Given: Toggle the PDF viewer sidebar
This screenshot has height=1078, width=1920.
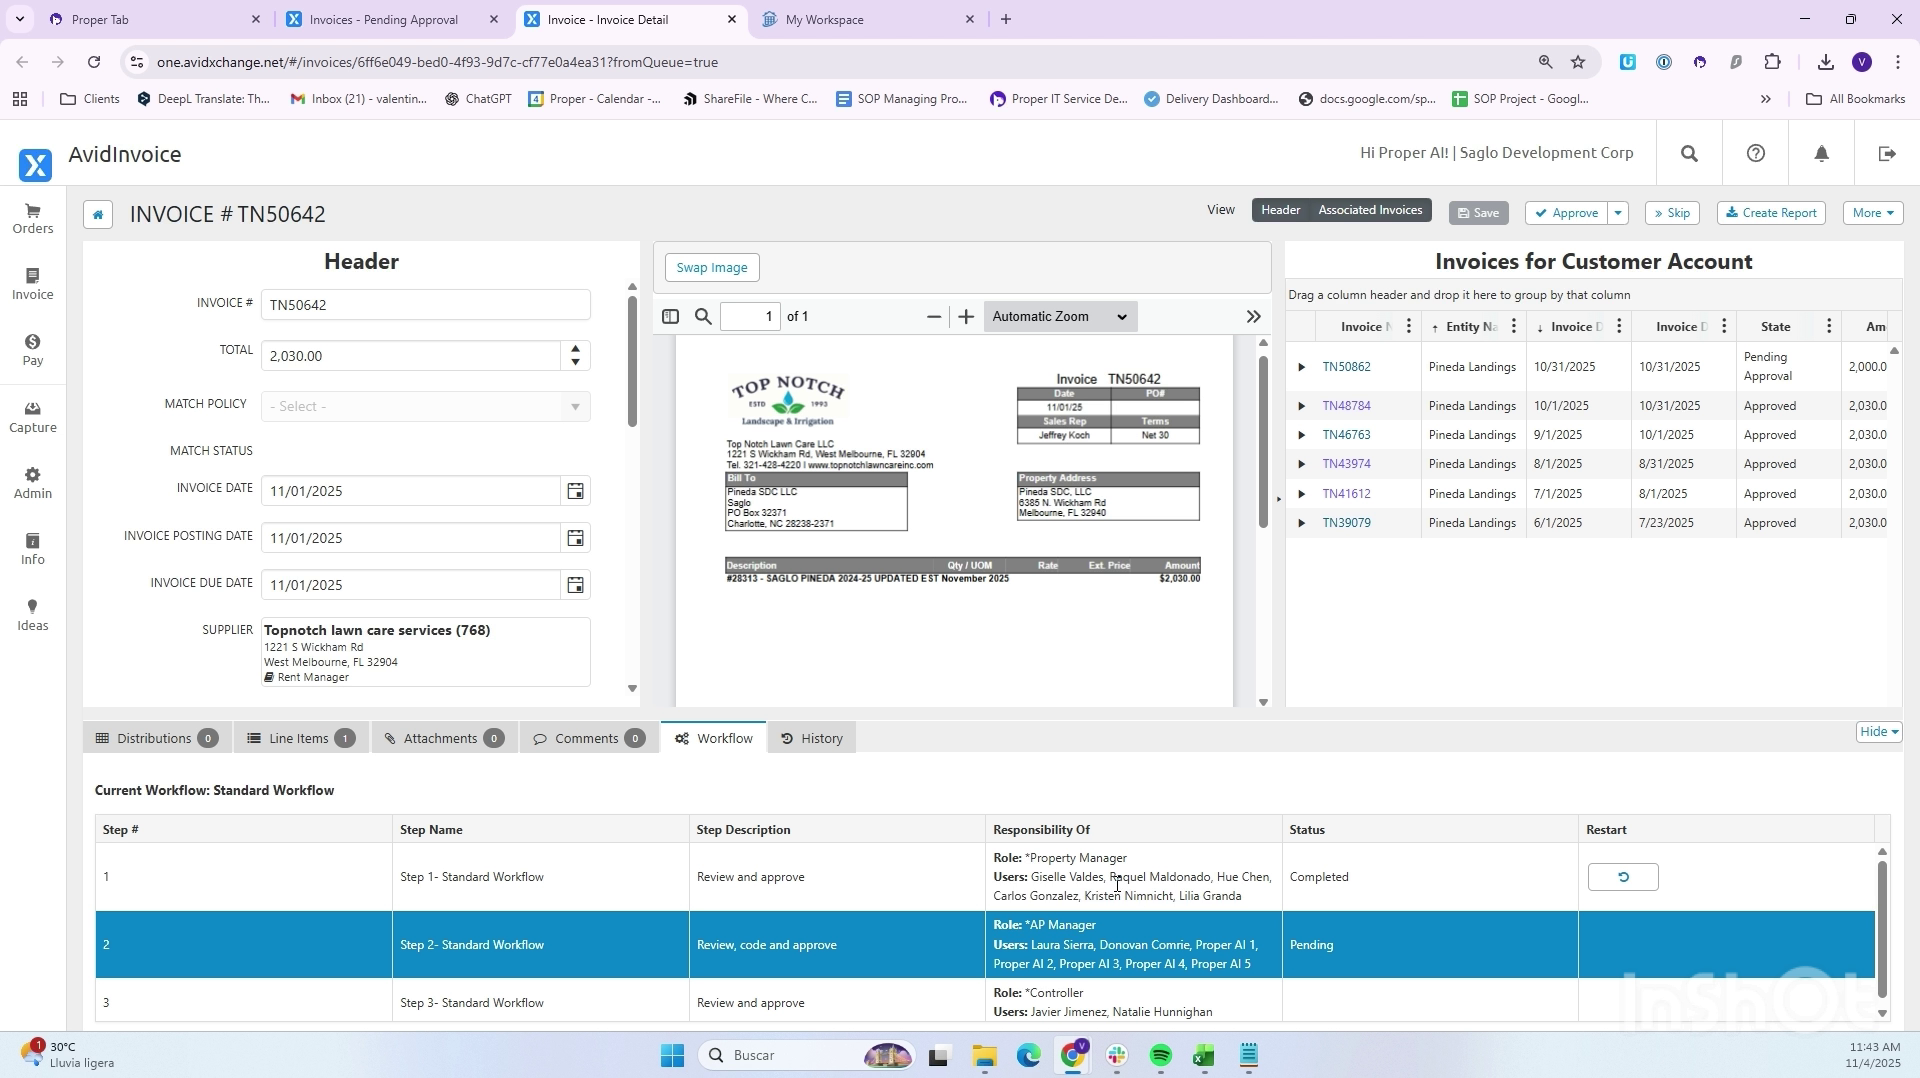Looking at the screenshot, I should (x=671, y=317).
